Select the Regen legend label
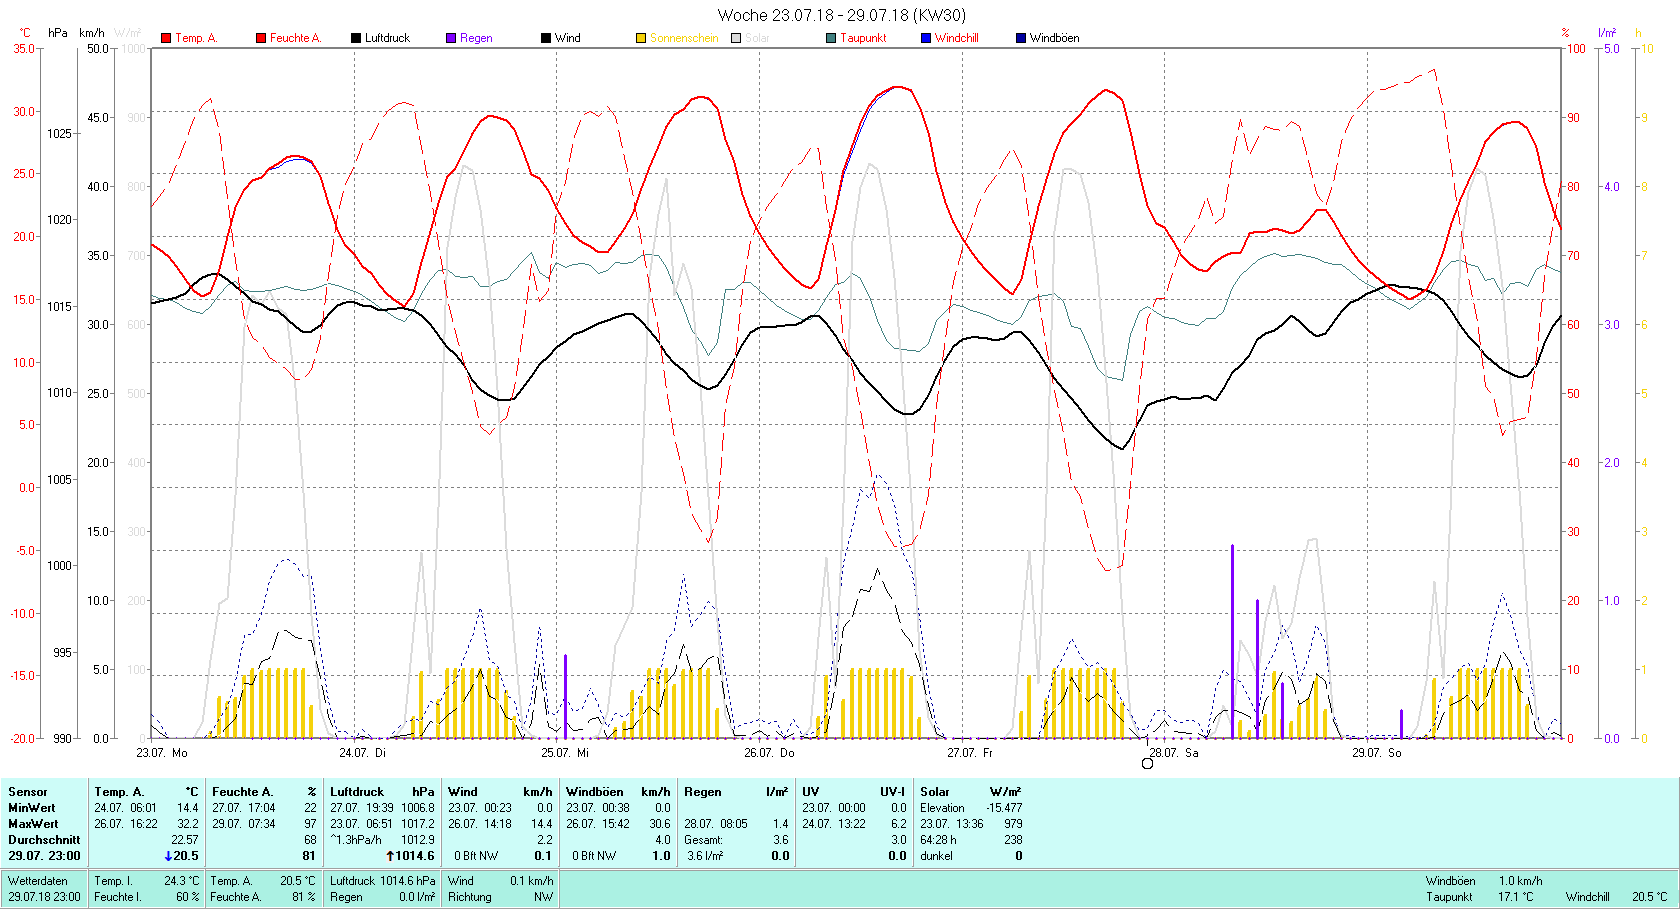 pyautogui.click(x=476, y=38)
